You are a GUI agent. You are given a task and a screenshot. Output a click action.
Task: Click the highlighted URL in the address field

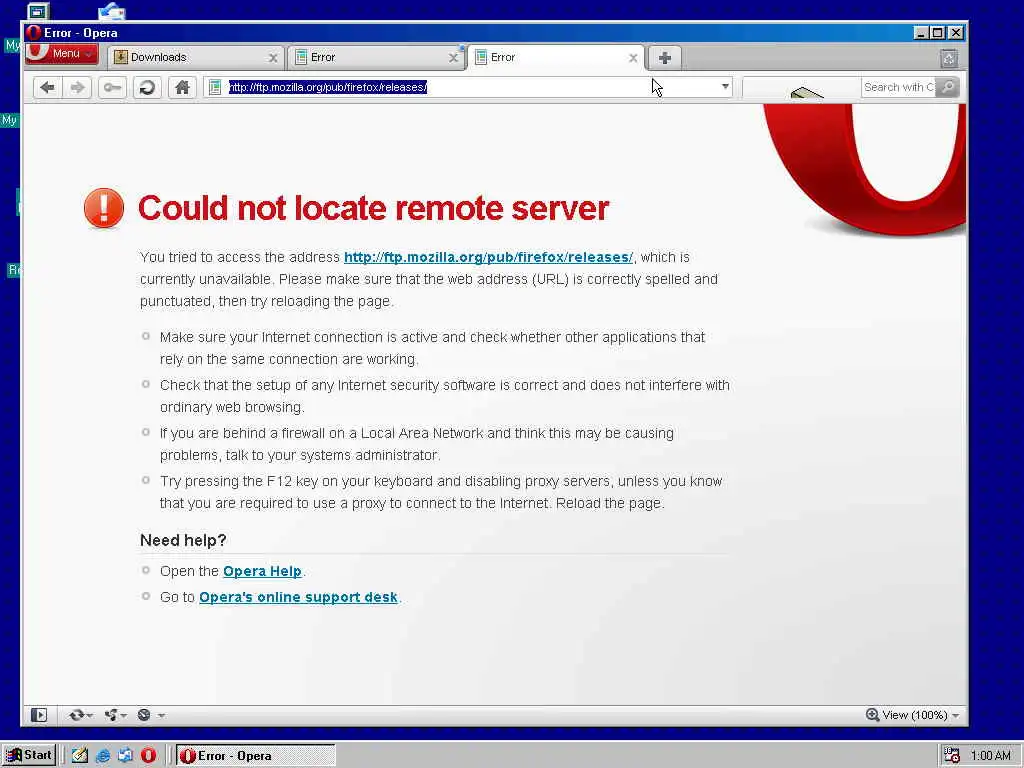coord(328,87)
